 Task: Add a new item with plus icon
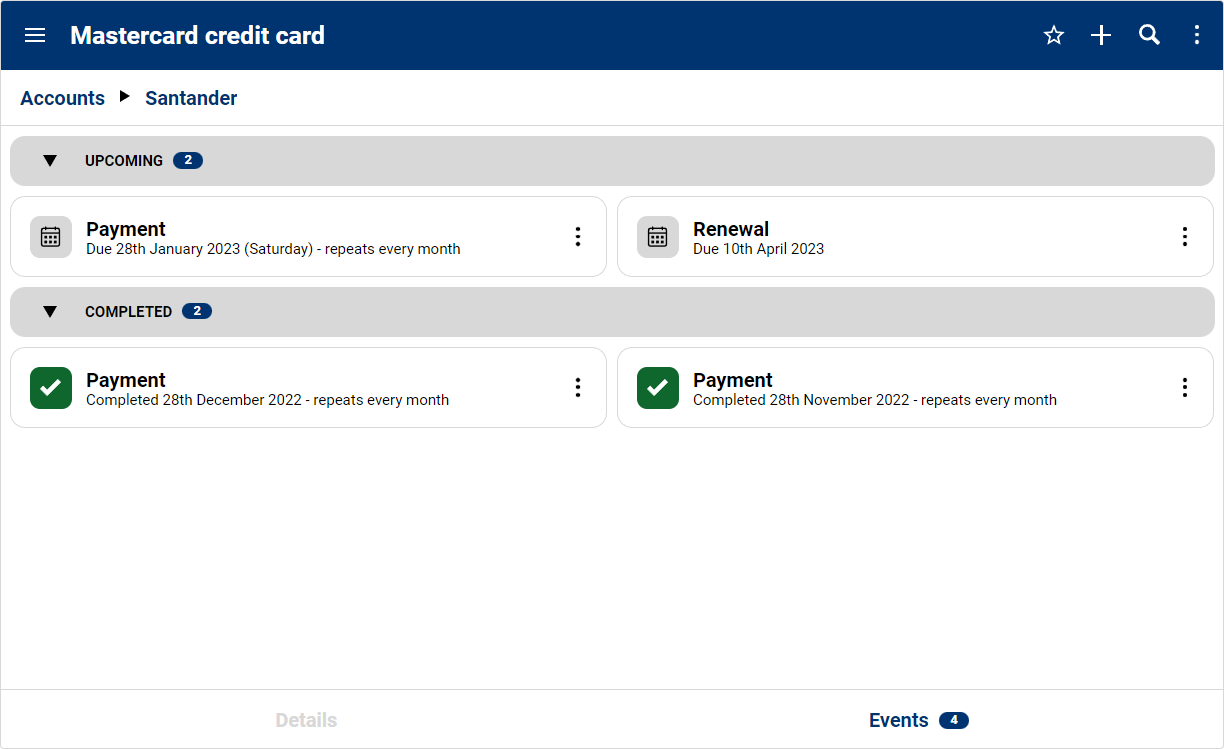[1101, 35]
